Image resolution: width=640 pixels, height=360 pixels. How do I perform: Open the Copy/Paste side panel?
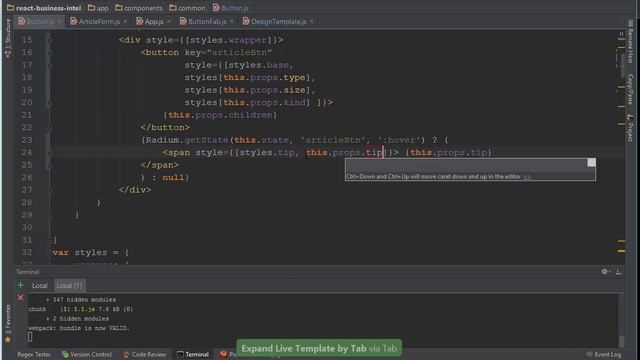[x=630, y=89]
